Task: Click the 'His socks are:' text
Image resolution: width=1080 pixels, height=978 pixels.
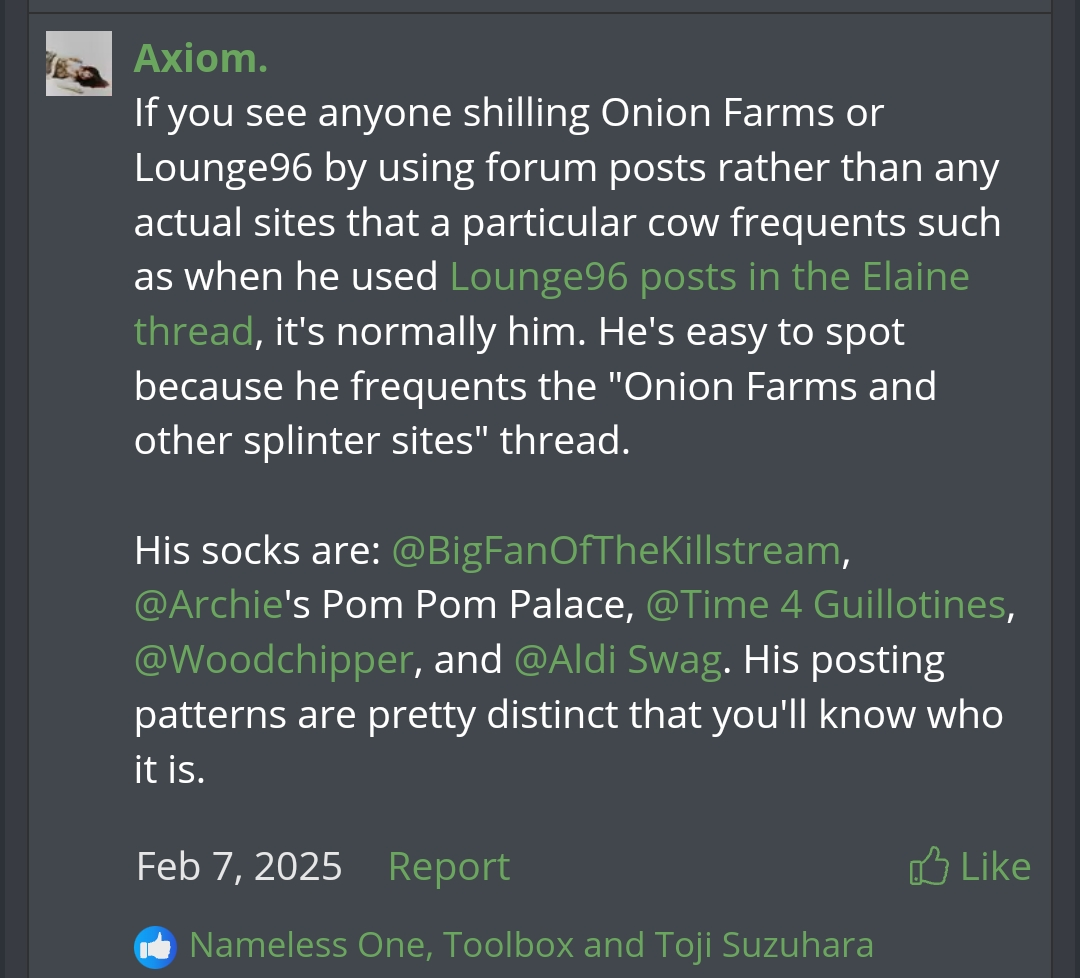Action: (257, 551)
